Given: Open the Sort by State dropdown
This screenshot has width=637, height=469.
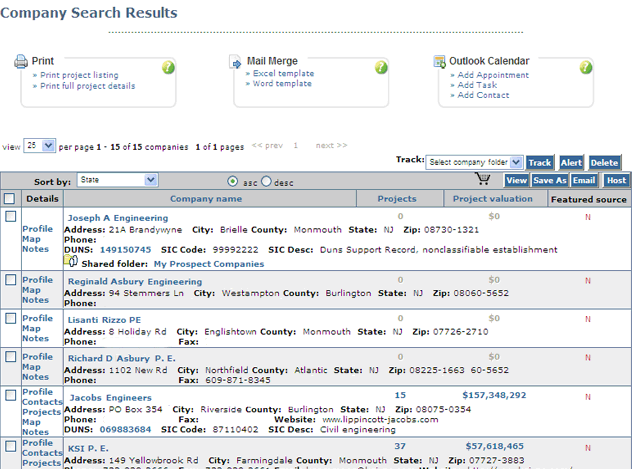Looking at the screenshot, I should coord(117,180).
